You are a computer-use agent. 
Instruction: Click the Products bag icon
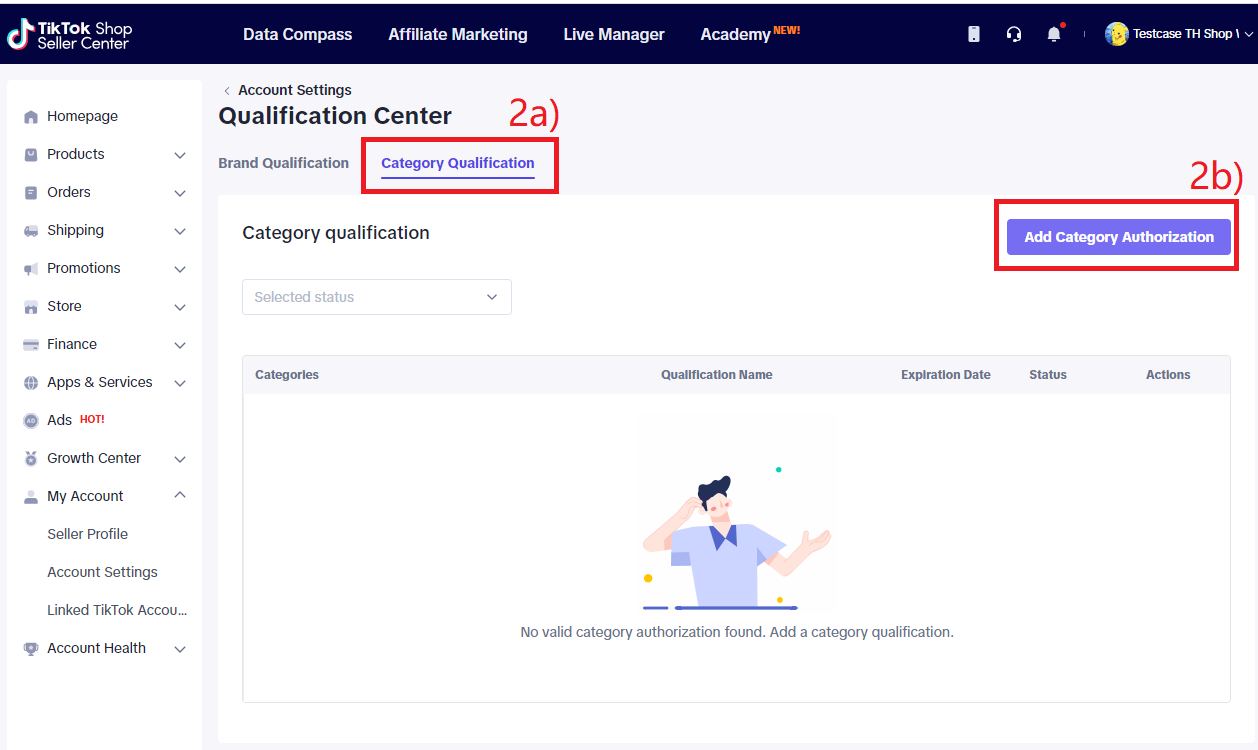[31, 155]
